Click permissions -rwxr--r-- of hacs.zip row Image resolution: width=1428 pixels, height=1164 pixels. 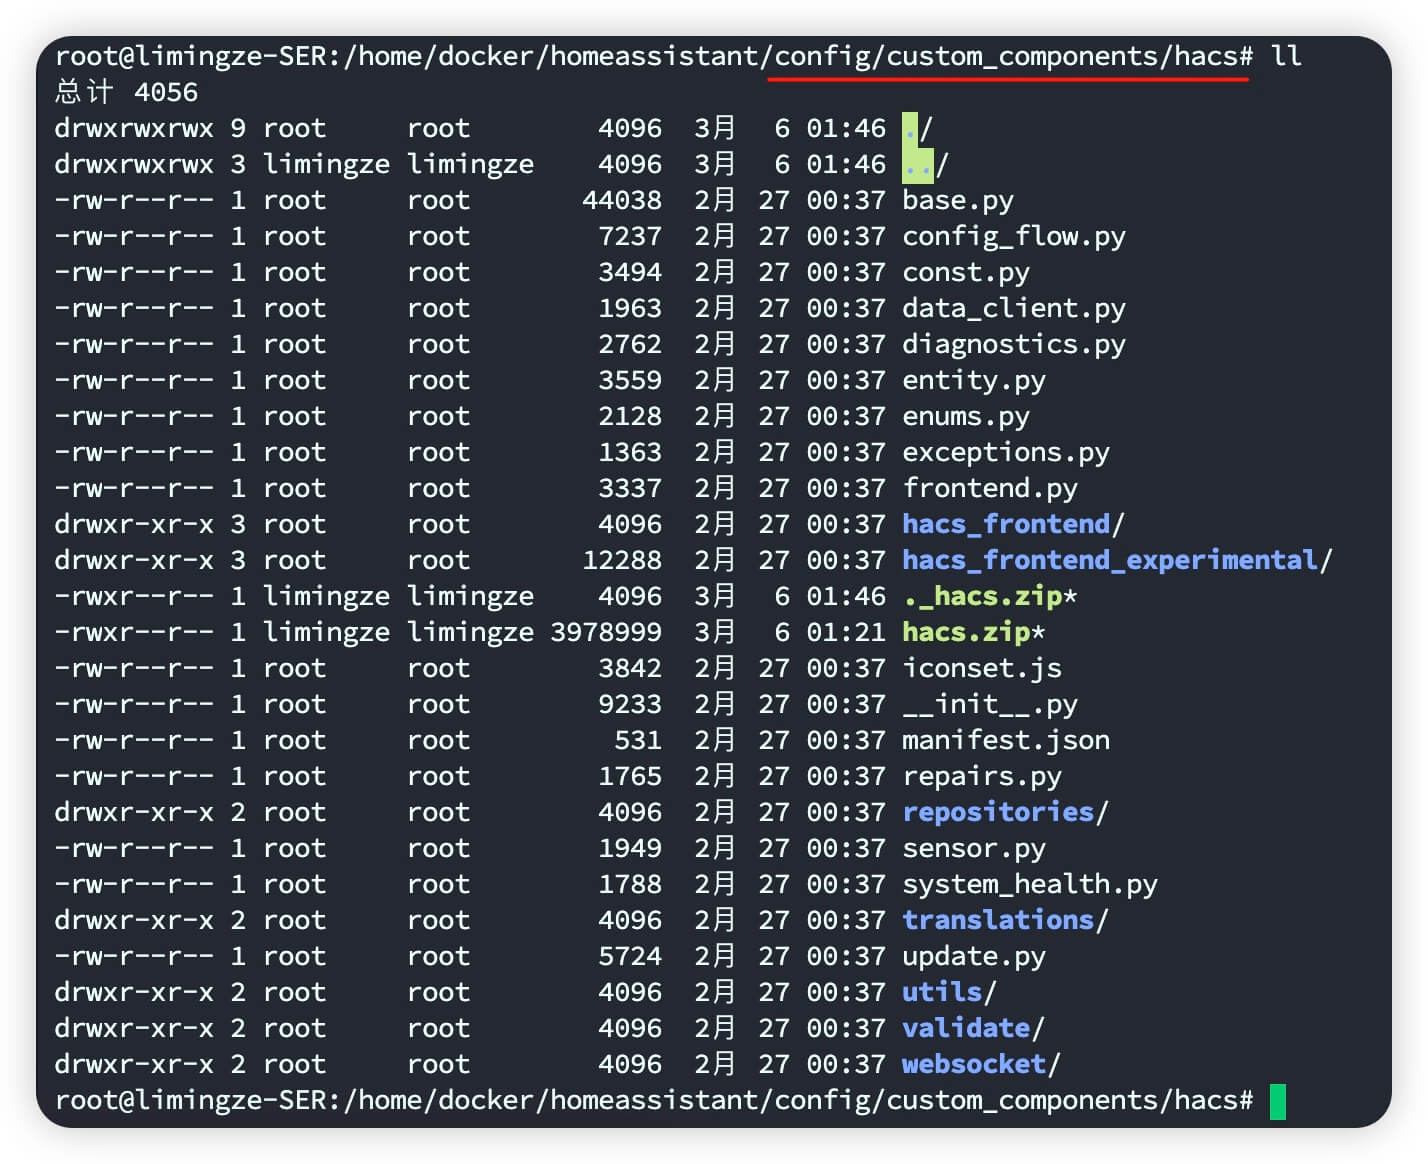(x=134, y=633)
